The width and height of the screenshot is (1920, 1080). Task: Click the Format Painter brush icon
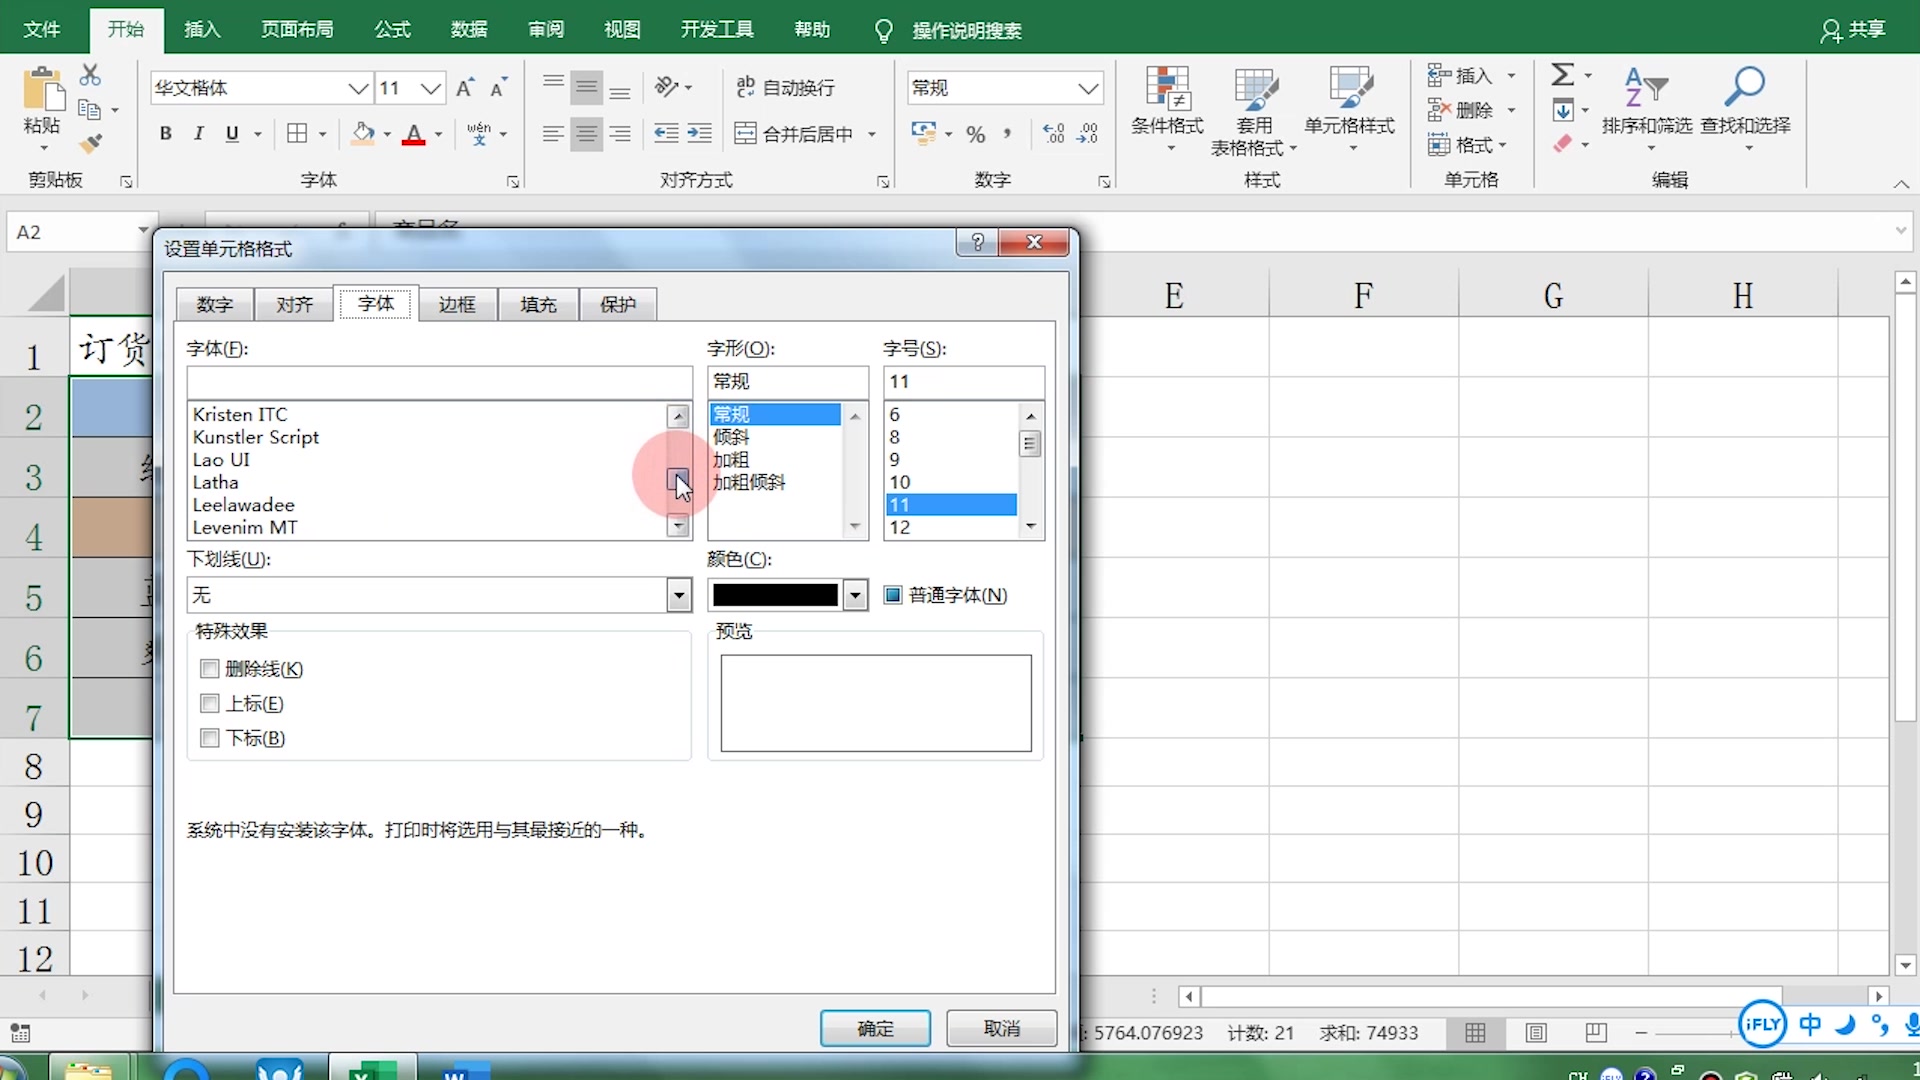pyautogui.click(x=90, y=144)
